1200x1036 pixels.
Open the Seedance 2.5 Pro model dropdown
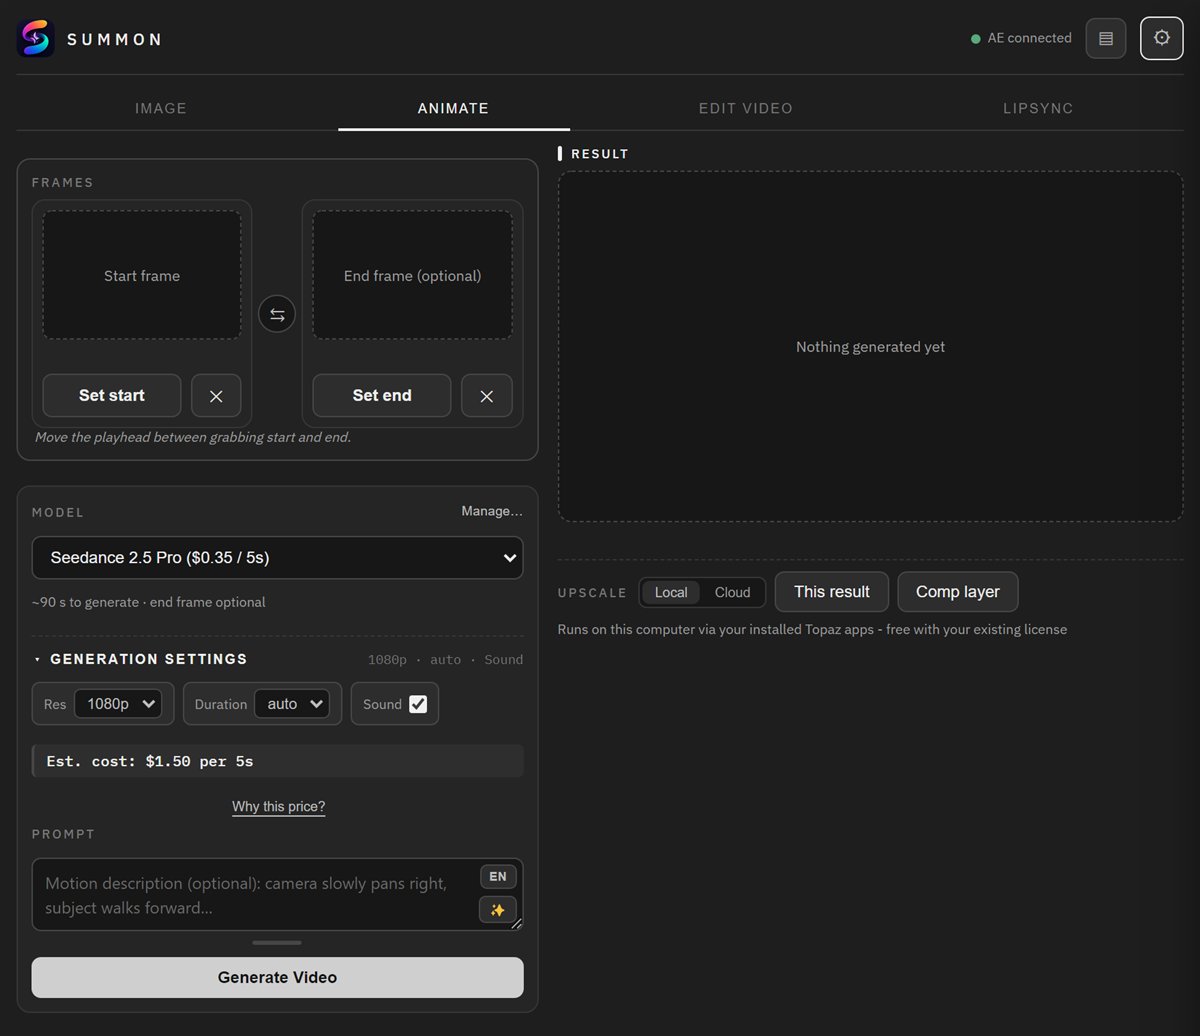(277, 558)
